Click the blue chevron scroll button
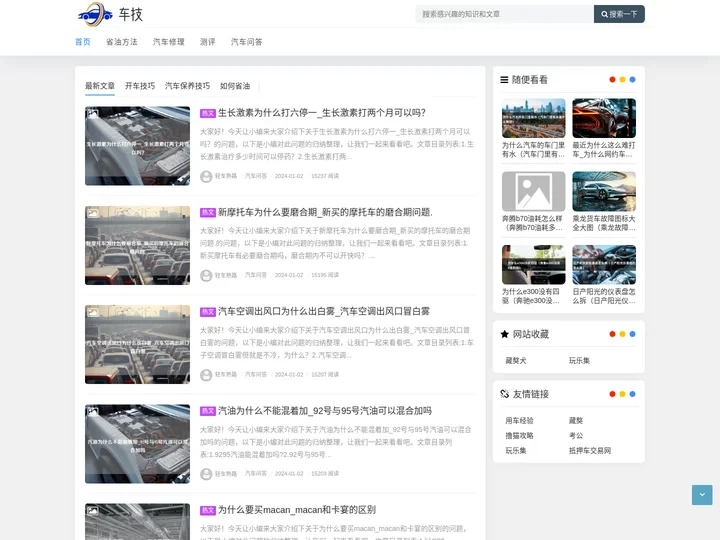 tap(702, 495)
